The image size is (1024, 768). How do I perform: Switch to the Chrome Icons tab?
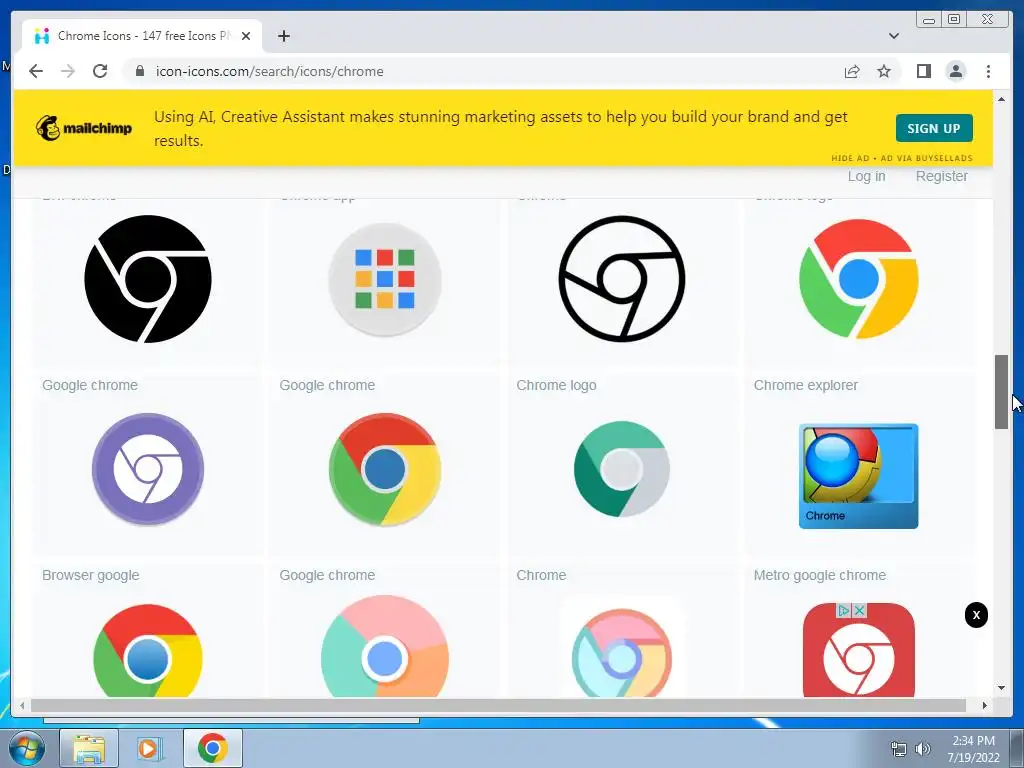[x=142, y=36]
